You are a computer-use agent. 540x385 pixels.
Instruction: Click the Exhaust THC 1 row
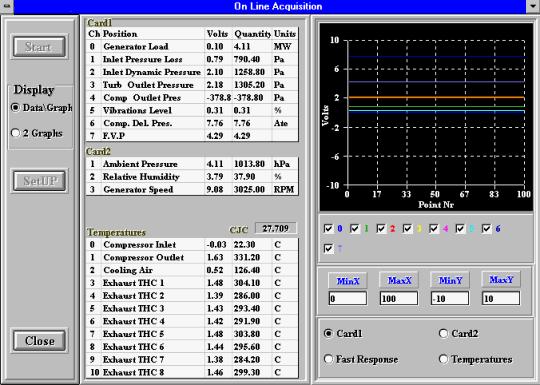click(x=192, y=283)
